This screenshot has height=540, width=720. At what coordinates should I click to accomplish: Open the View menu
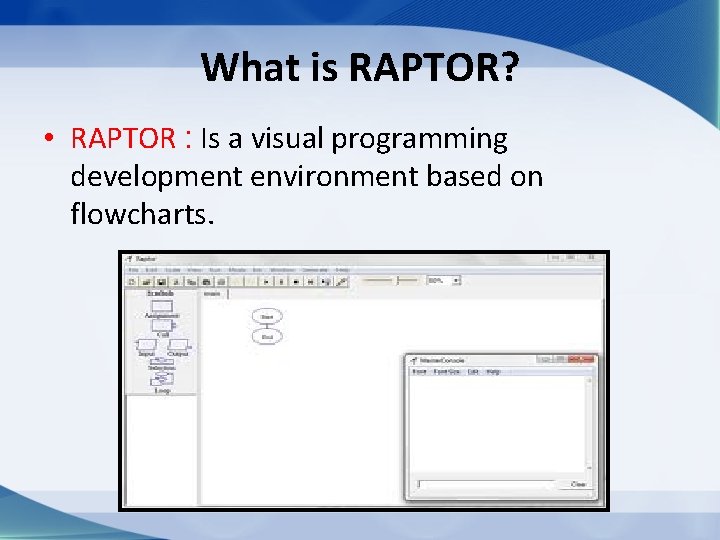pos(195,270)
